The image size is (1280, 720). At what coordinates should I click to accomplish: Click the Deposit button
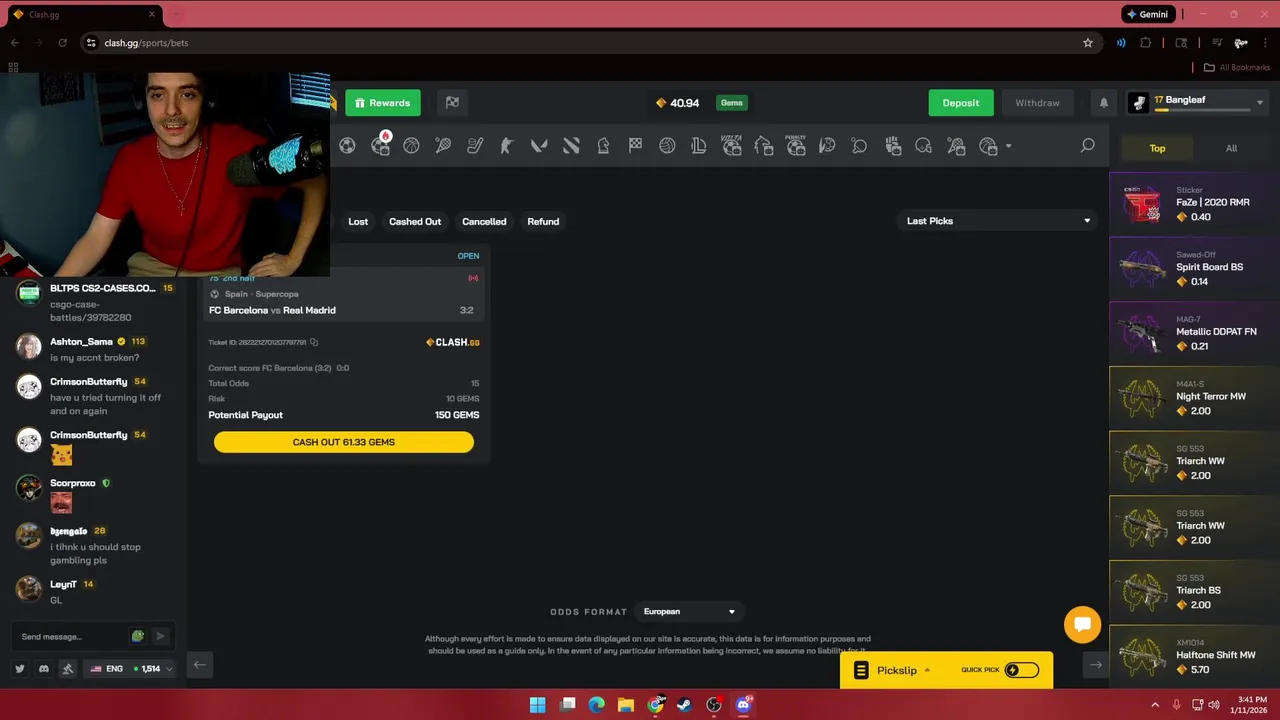pyautogui.click(x=961, y=103)
